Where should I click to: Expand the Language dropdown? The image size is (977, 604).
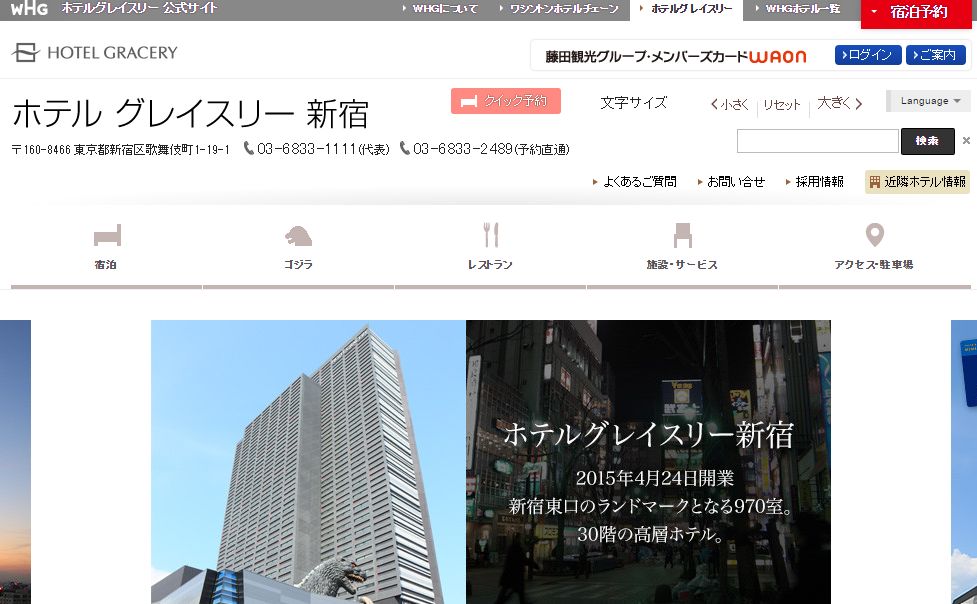click(930, 101)
